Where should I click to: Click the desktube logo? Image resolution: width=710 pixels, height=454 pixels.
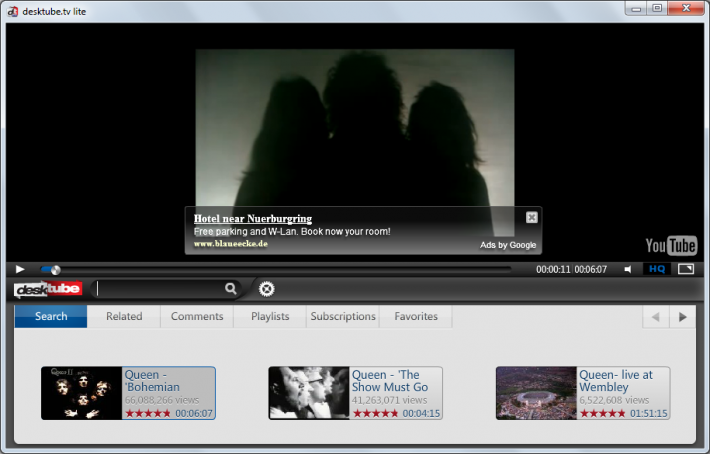[x=48, y=289]
